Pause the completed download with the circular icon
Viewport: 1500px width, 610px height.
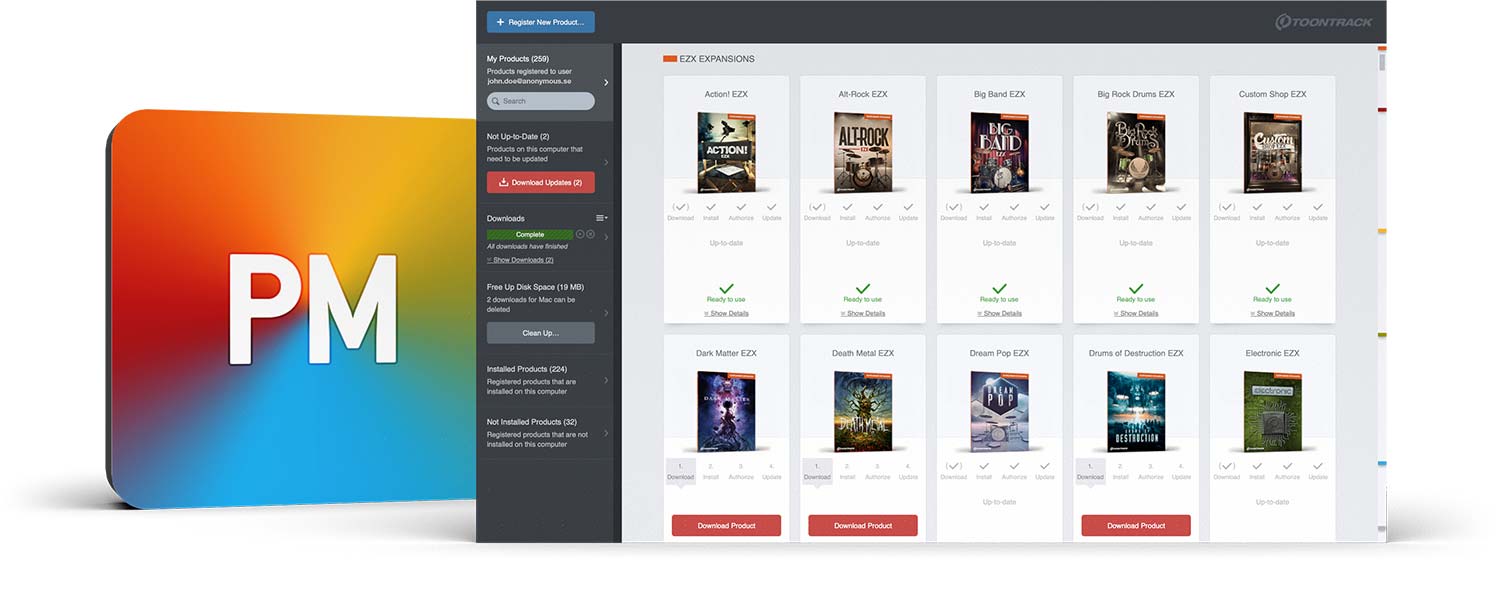(x=580, y=234)
